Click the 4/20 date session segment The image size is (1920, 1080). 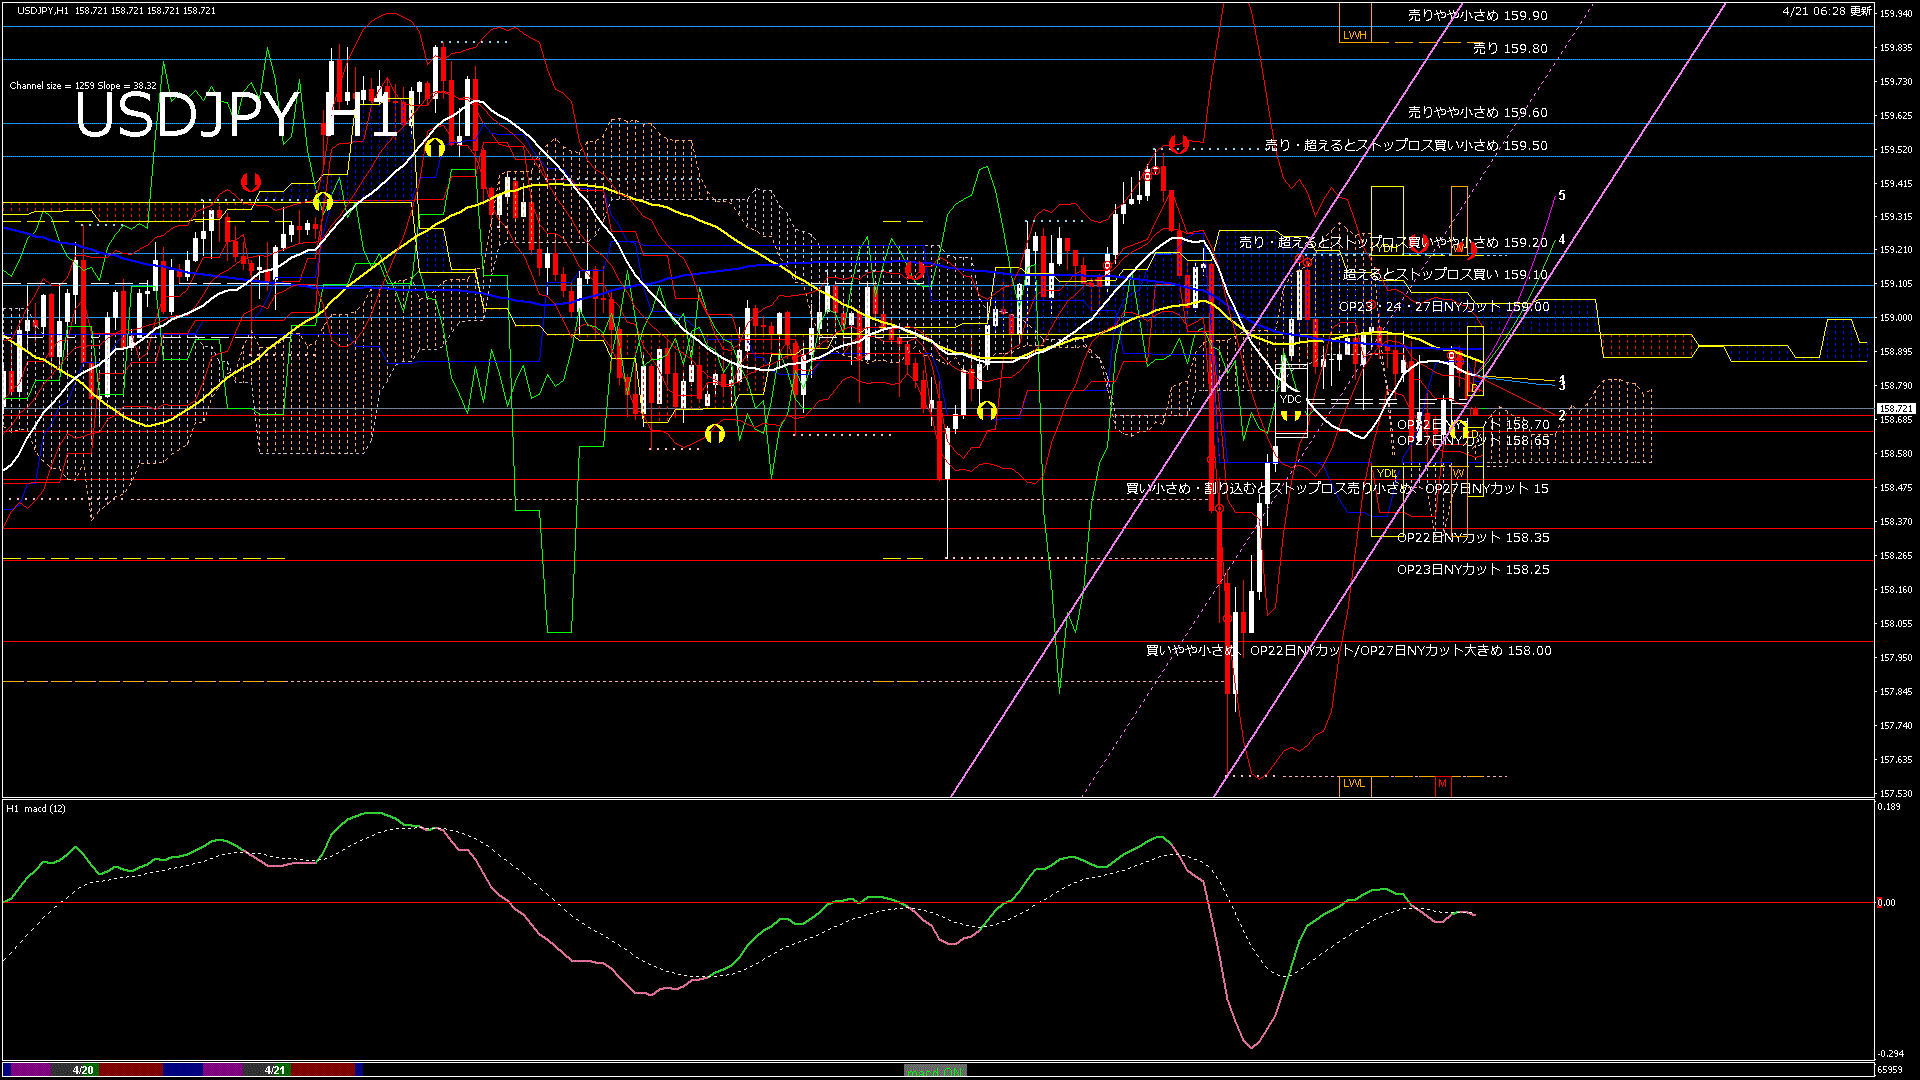83,1070
